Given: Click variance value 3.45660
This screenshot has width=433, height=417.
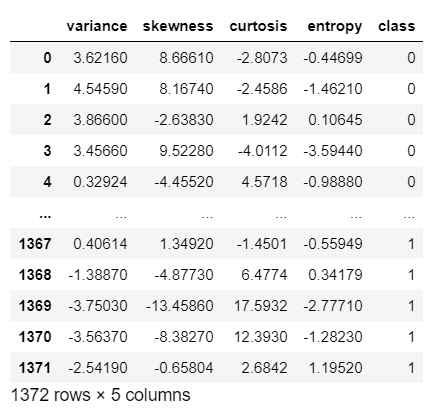Looking at the screenshot, I should tap(100, 151).
